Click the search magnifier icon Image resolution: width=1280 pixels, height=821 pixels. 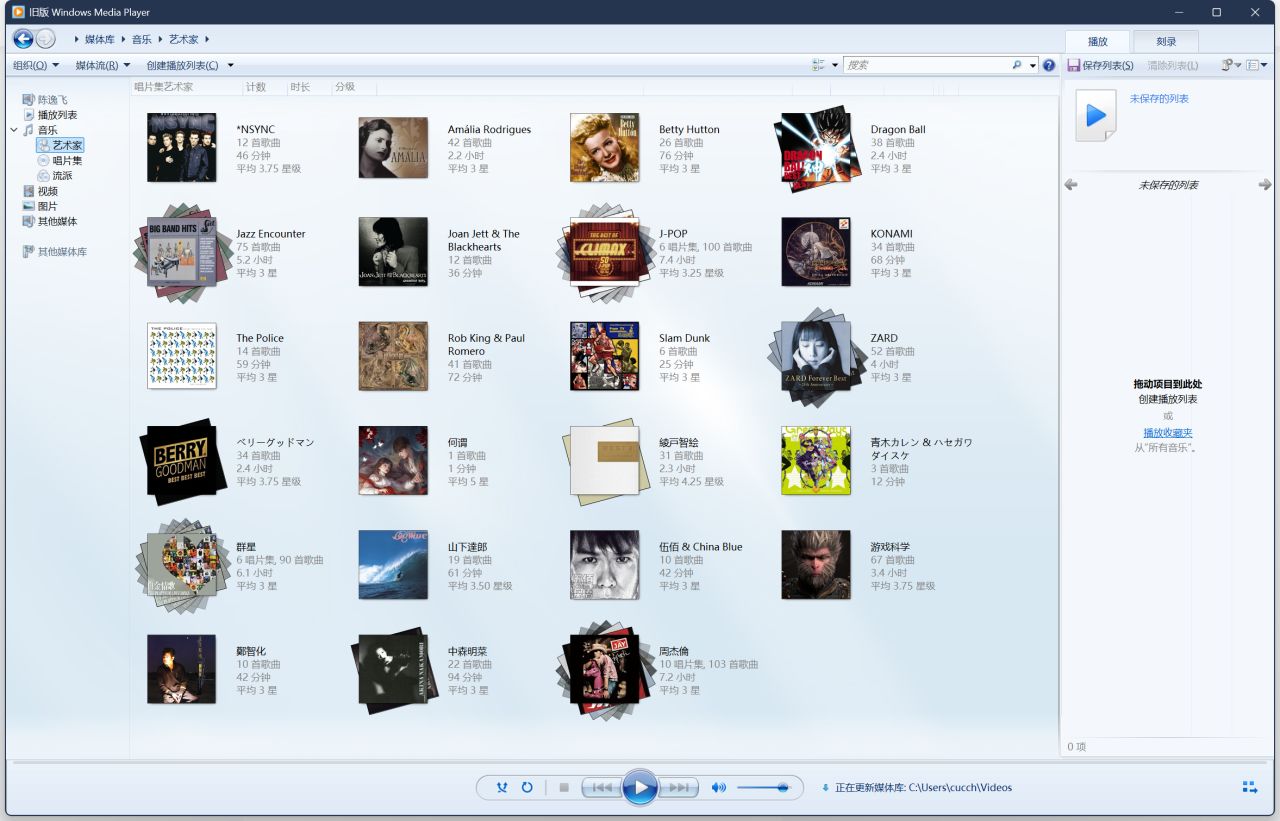click(1018, 65)
